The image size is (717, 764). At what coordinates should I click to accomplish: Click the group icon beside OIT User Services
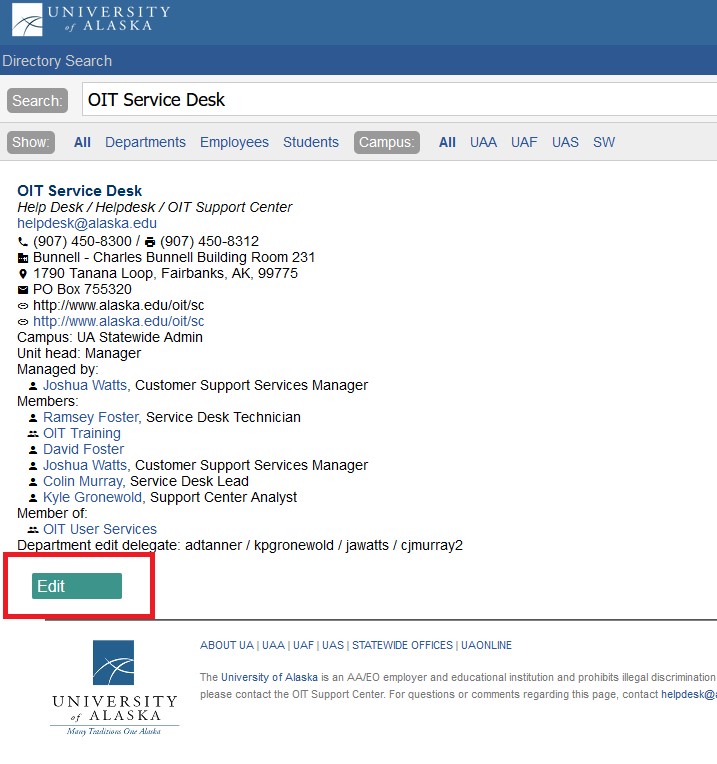33,530
